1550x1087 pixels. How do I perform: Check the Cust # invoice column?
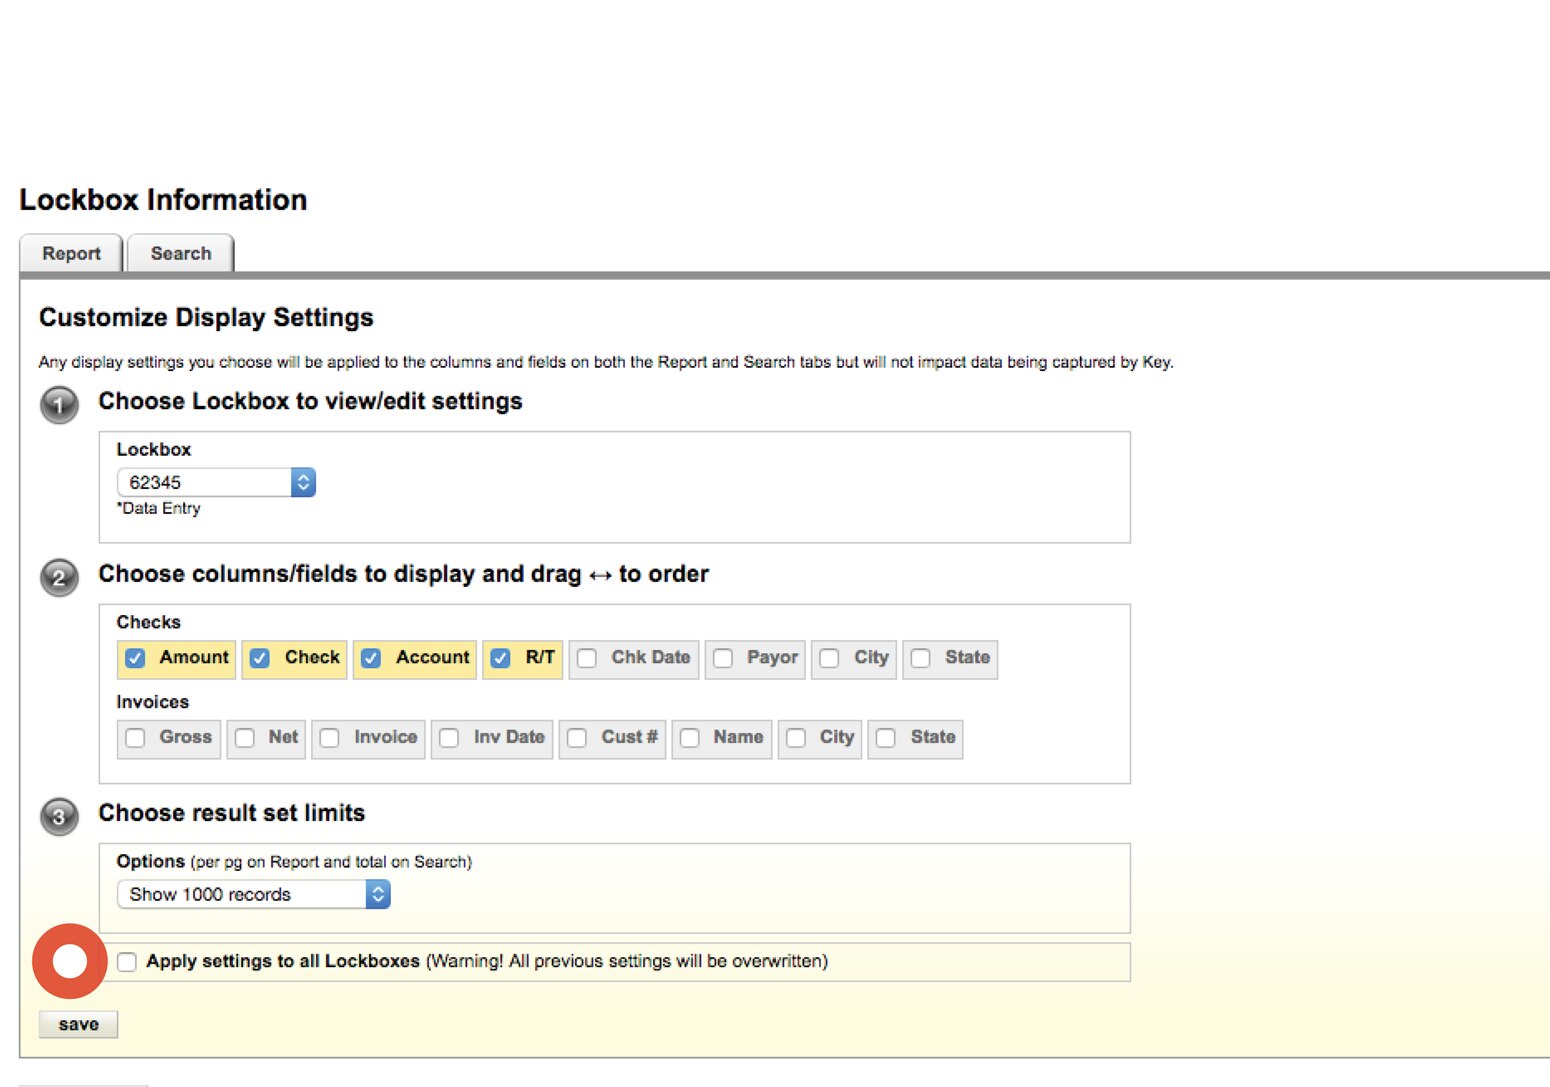pyautogui.click(x=576, y=738)
